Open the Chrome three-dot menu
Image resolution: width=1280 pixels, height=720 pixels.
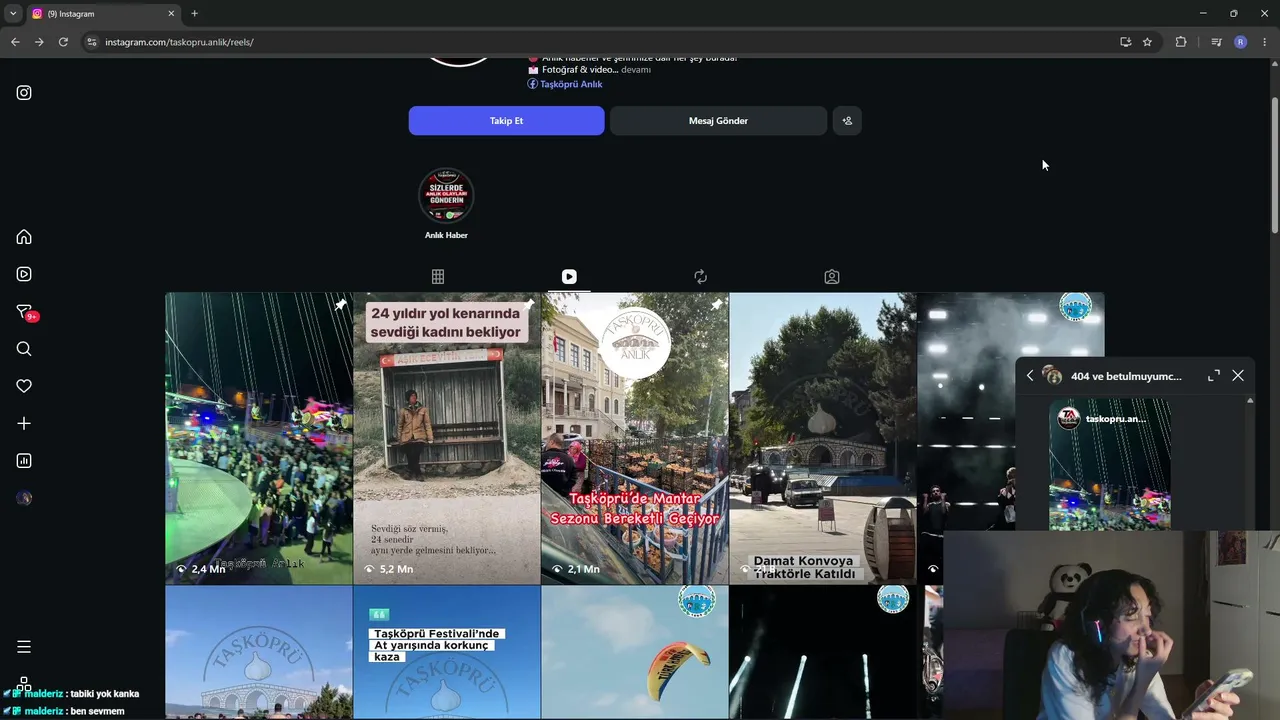coord(1265,42)
